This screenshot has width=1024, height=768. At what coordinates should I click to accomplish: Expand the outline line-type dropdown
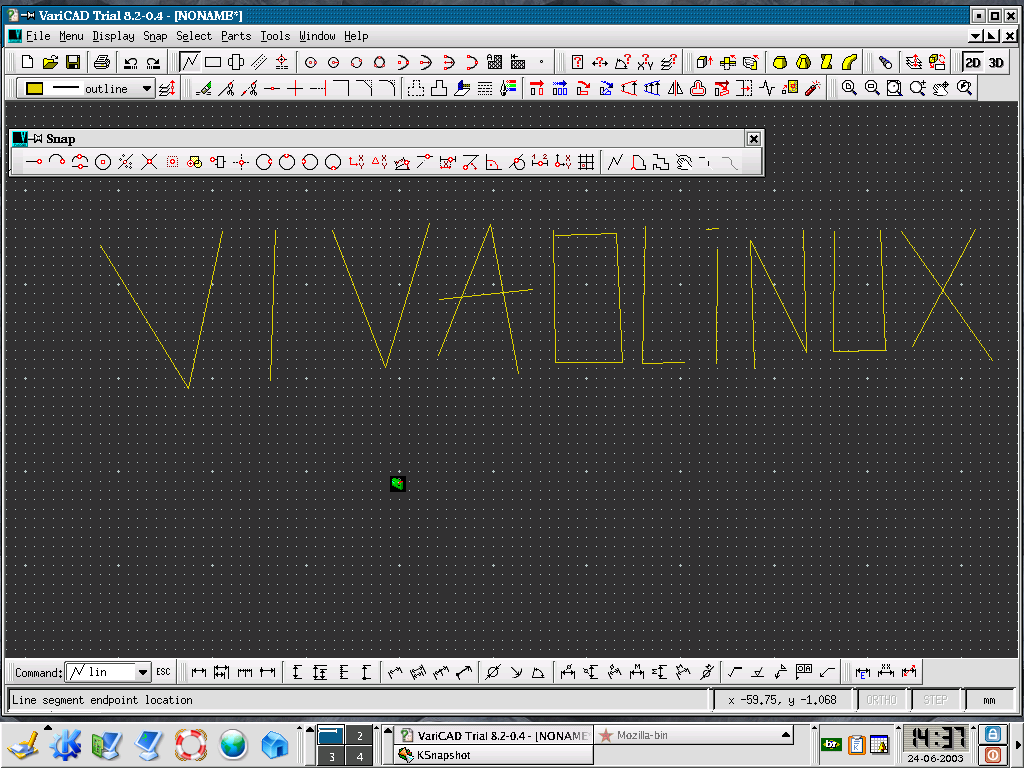147,88
